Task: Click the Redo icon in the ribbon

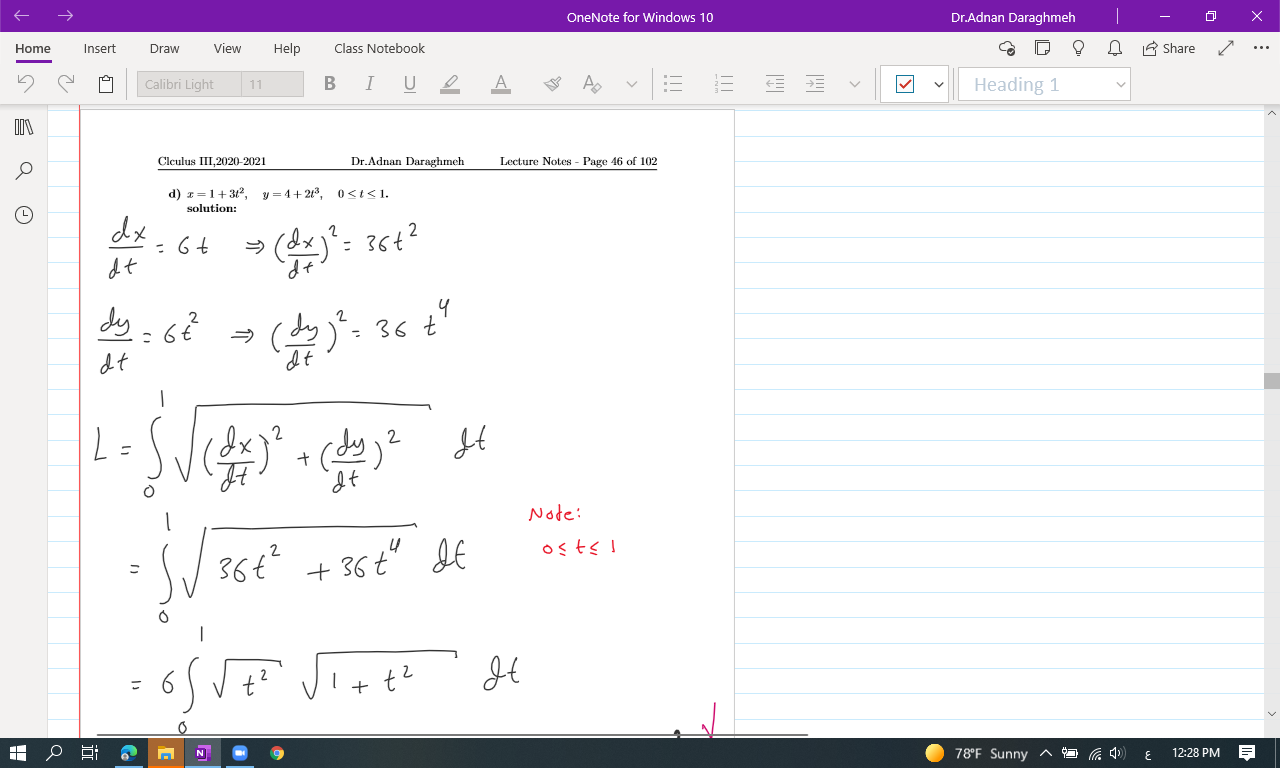Action: click(66, 84)
